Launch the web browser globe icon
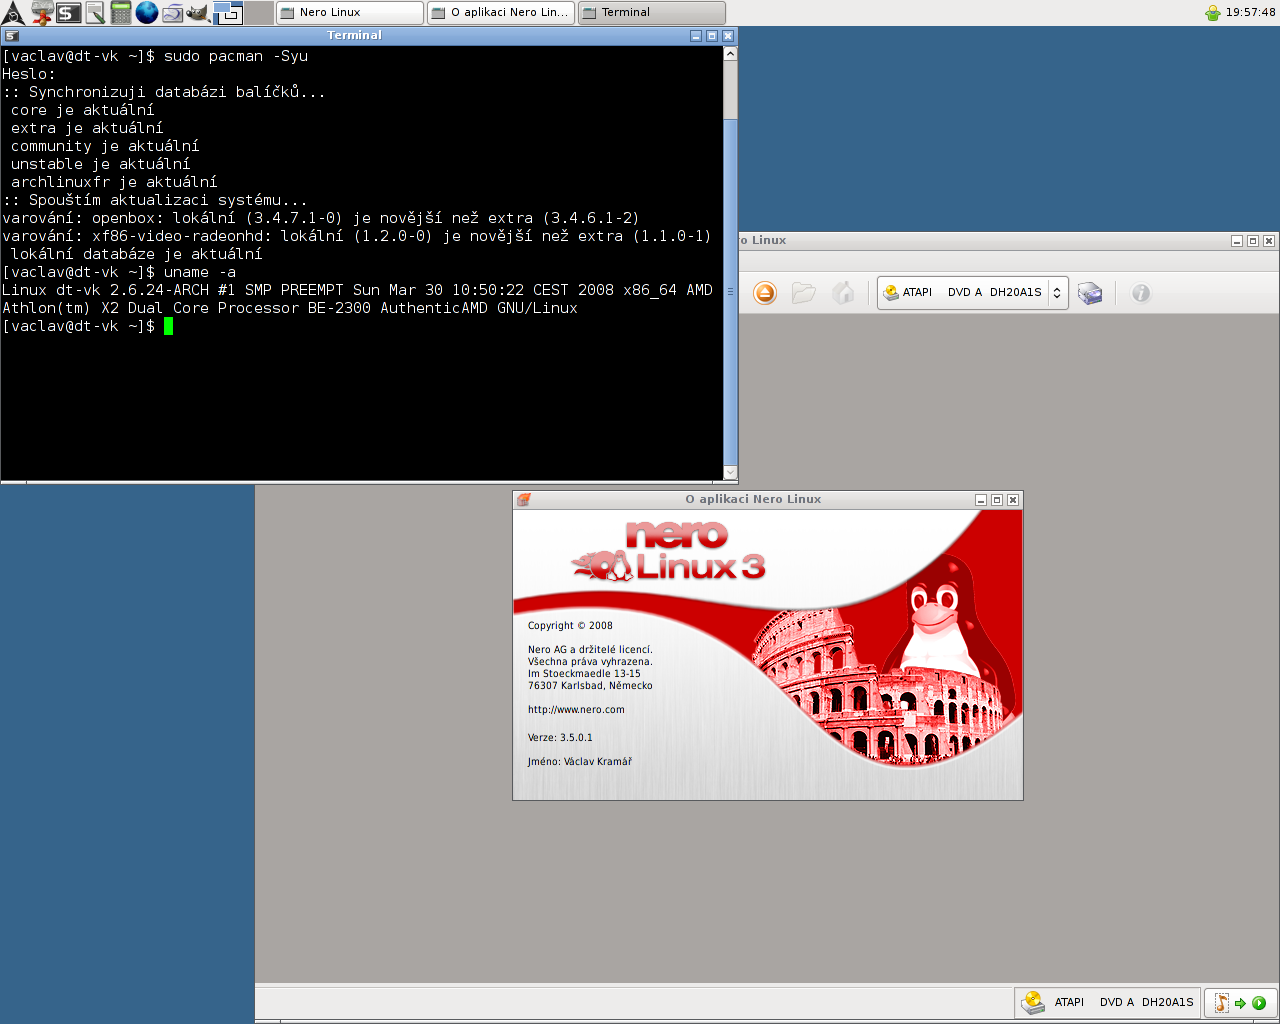Image resolution: width=1280 pixels, height=1024 pixels. tap(147, 13)
